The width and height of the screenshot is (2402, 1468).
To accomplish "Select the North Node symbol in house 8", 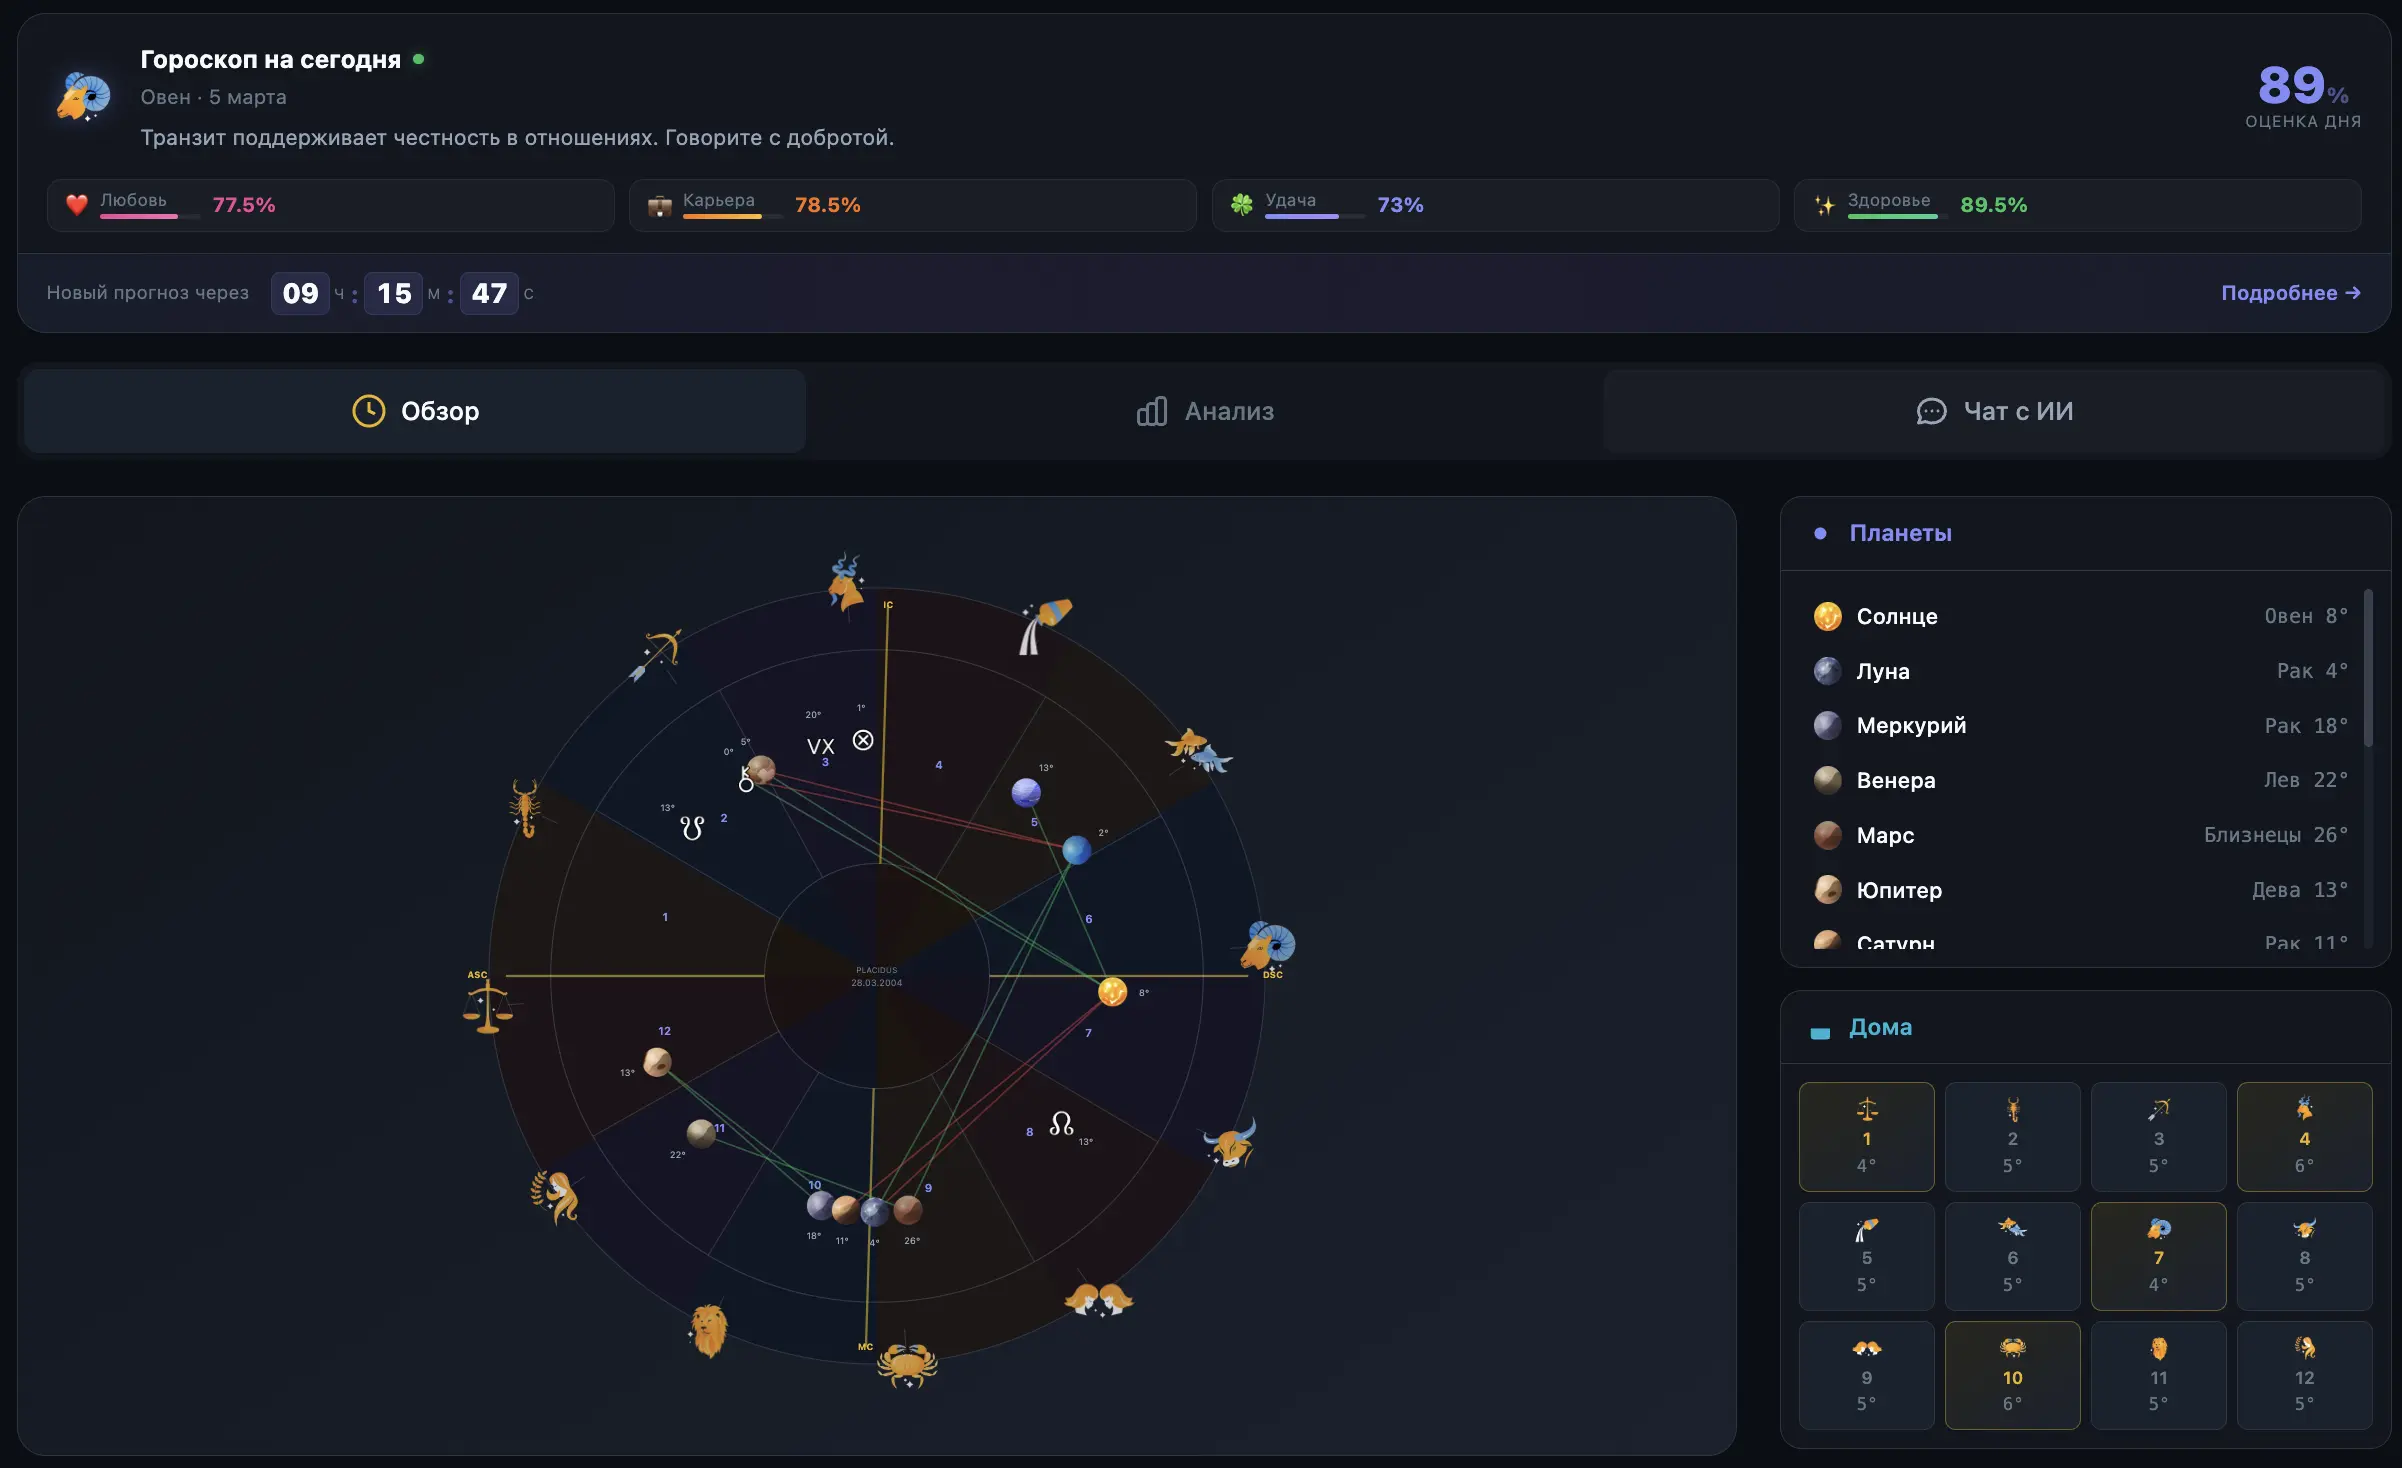I will pyautogui.click(x=1061, y=1124).
